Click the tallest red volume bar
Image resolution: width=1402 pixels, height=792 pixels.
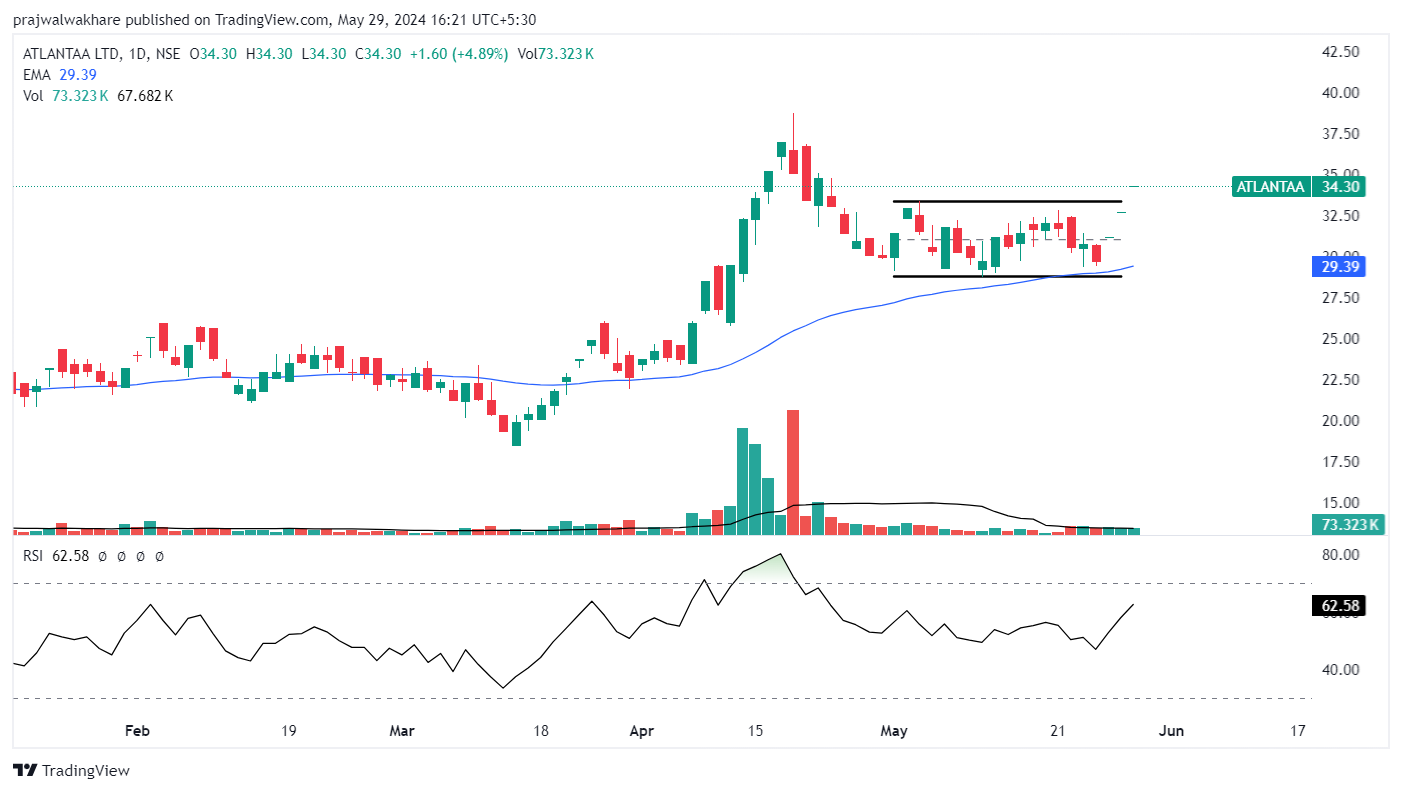pos(793,472)
